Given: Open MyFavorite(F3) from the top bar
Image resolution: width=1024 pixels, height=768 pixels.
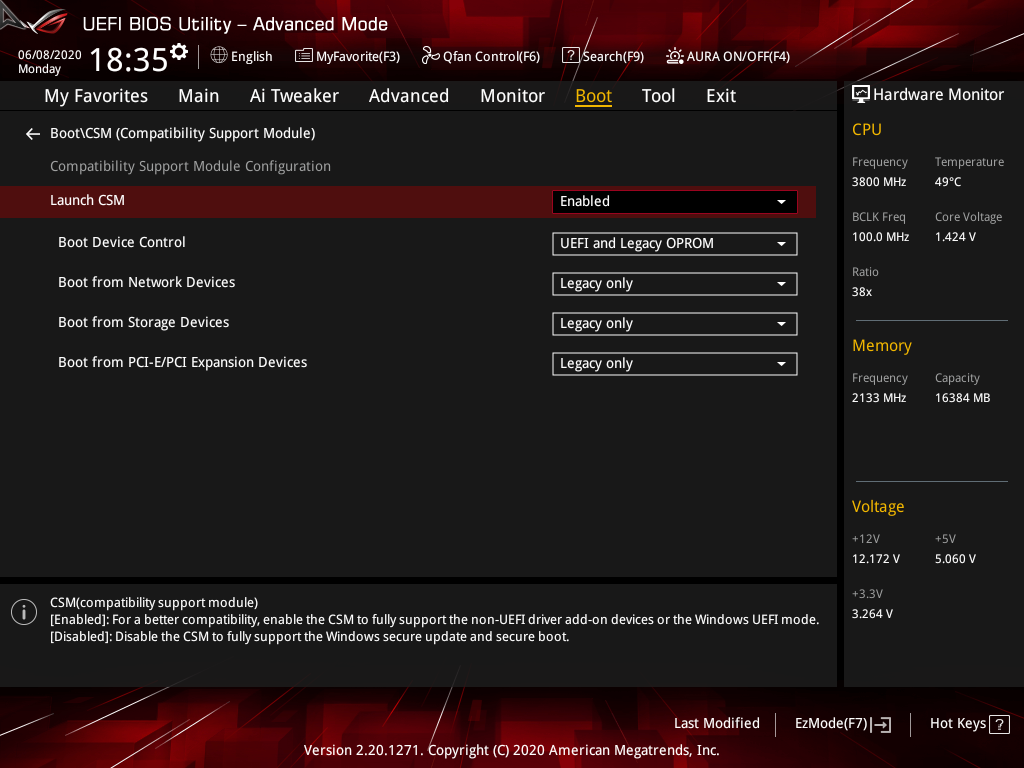Looking at the screenshot, I should pos(347,56).
